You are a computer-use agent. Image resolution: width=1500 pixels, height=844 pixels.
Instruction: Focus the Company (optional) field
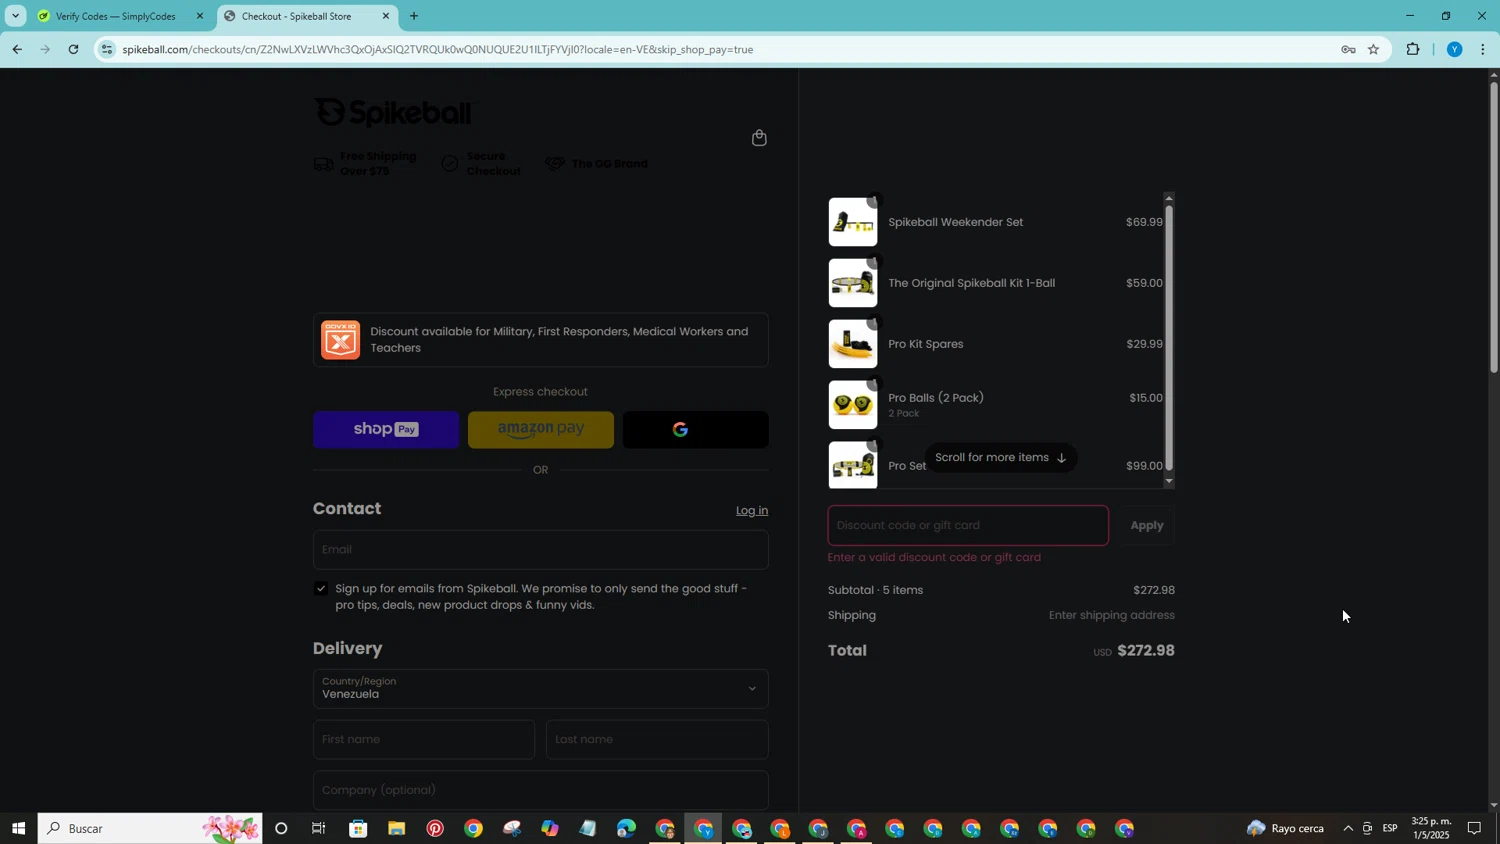[540, 790]
